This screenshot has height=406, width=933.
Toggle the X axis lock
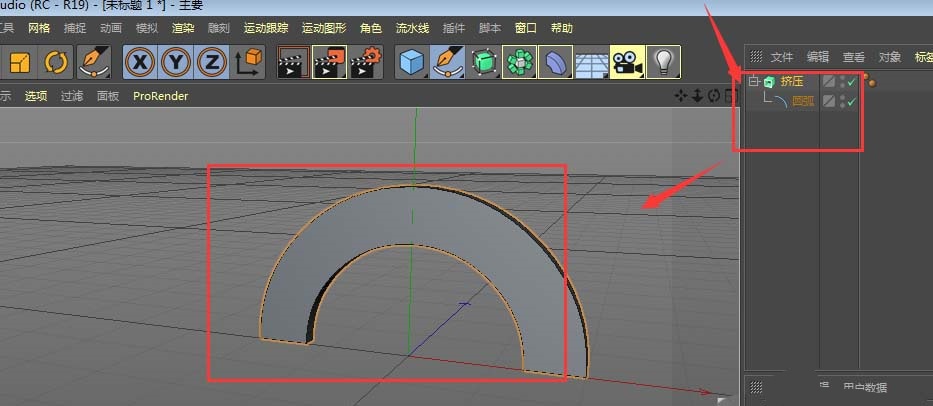(141, 63)
